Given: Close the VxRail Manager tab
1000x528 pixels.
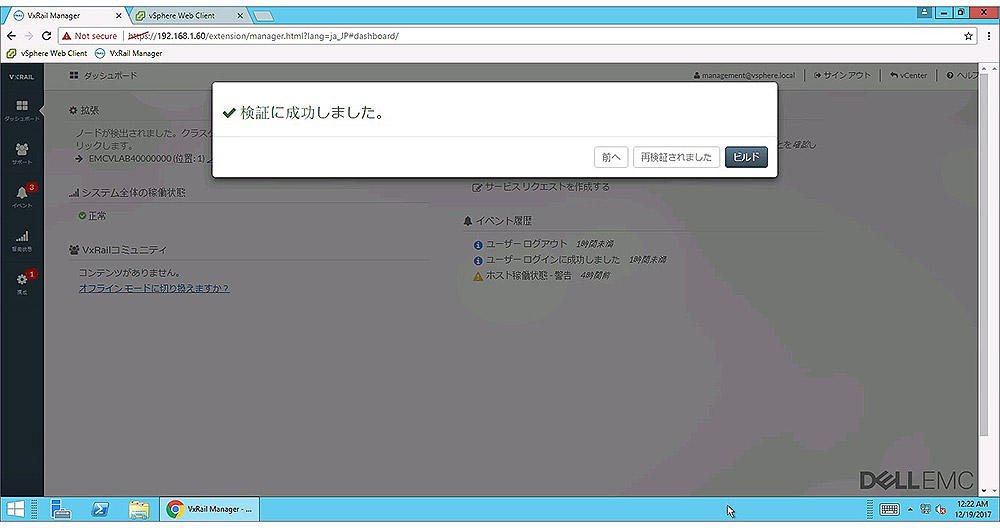Looking at the screenshot, I should tap(118, 15).
